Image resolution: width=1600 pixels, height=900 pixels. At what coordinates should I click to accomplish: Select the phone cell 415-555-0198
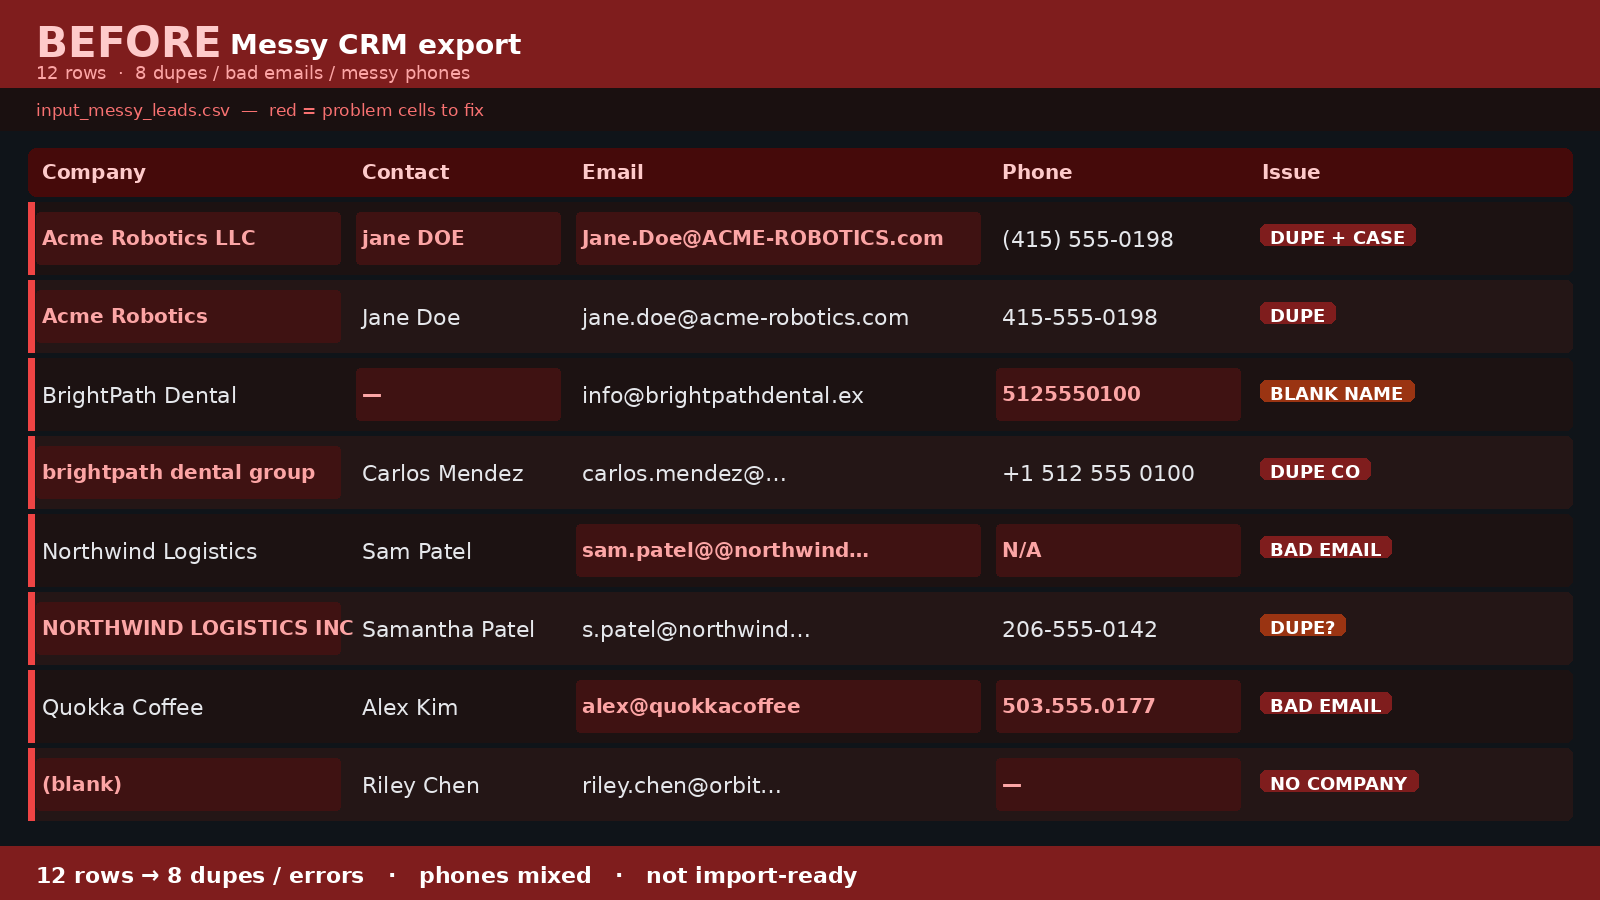click(1079, 317)
